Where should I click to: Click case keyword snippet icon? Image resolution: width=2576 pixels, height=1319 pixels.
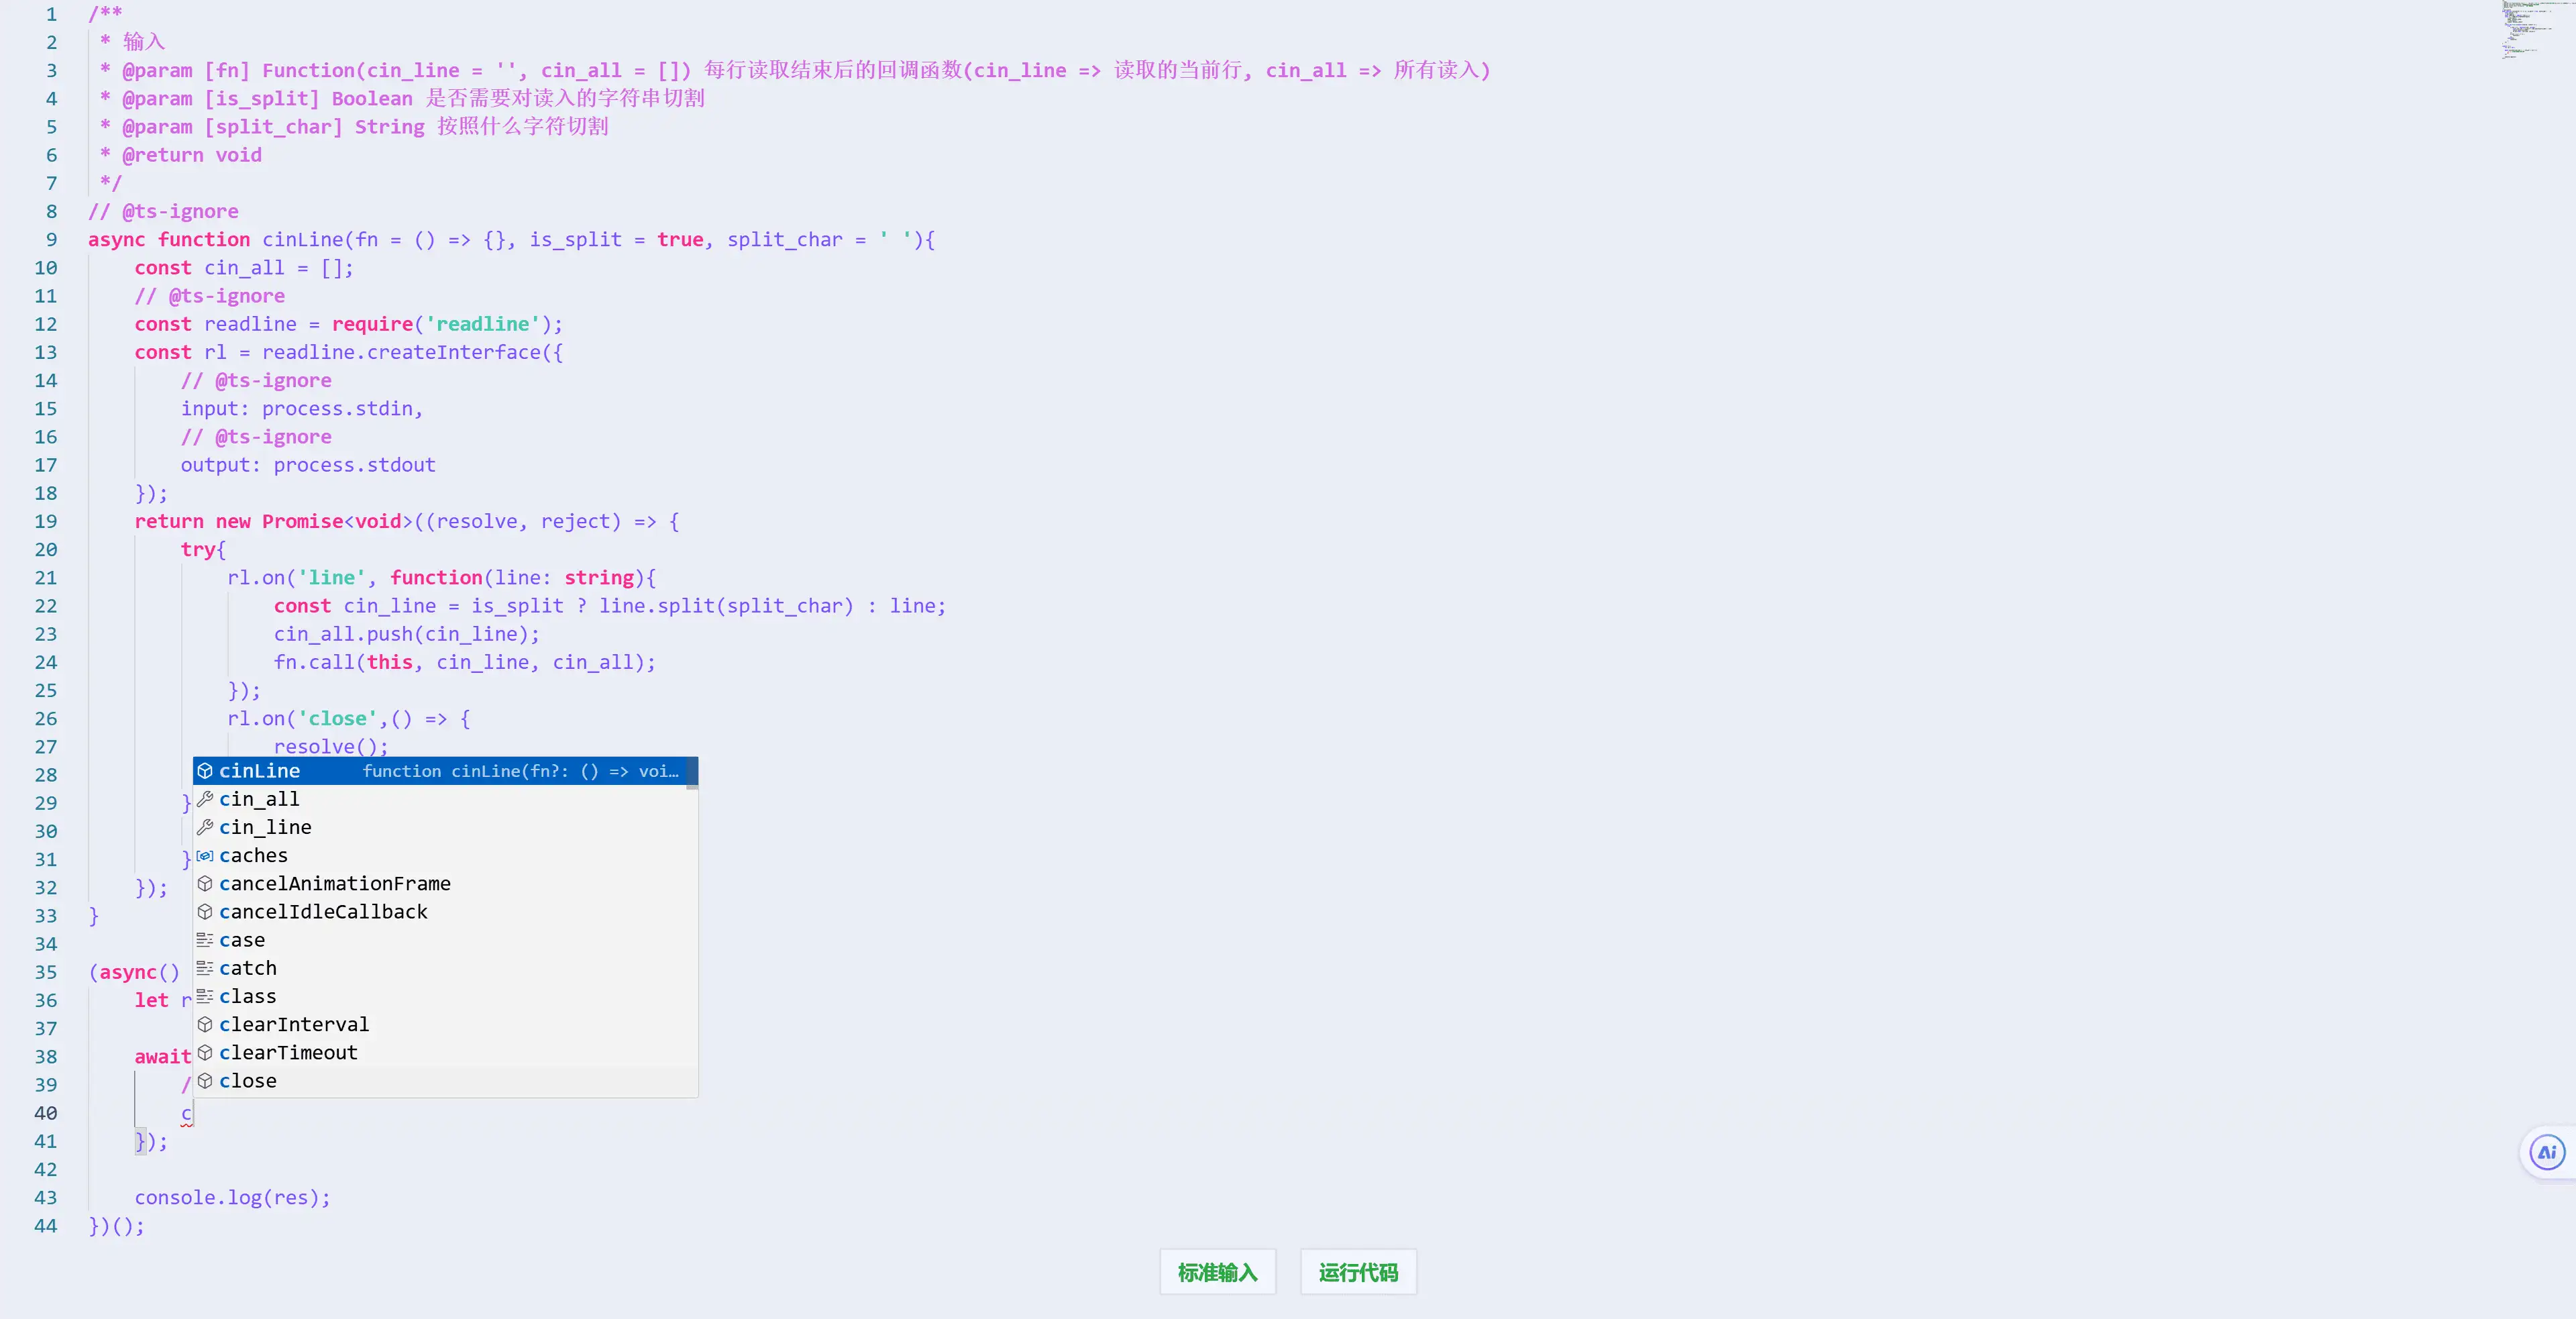point(205,940)
